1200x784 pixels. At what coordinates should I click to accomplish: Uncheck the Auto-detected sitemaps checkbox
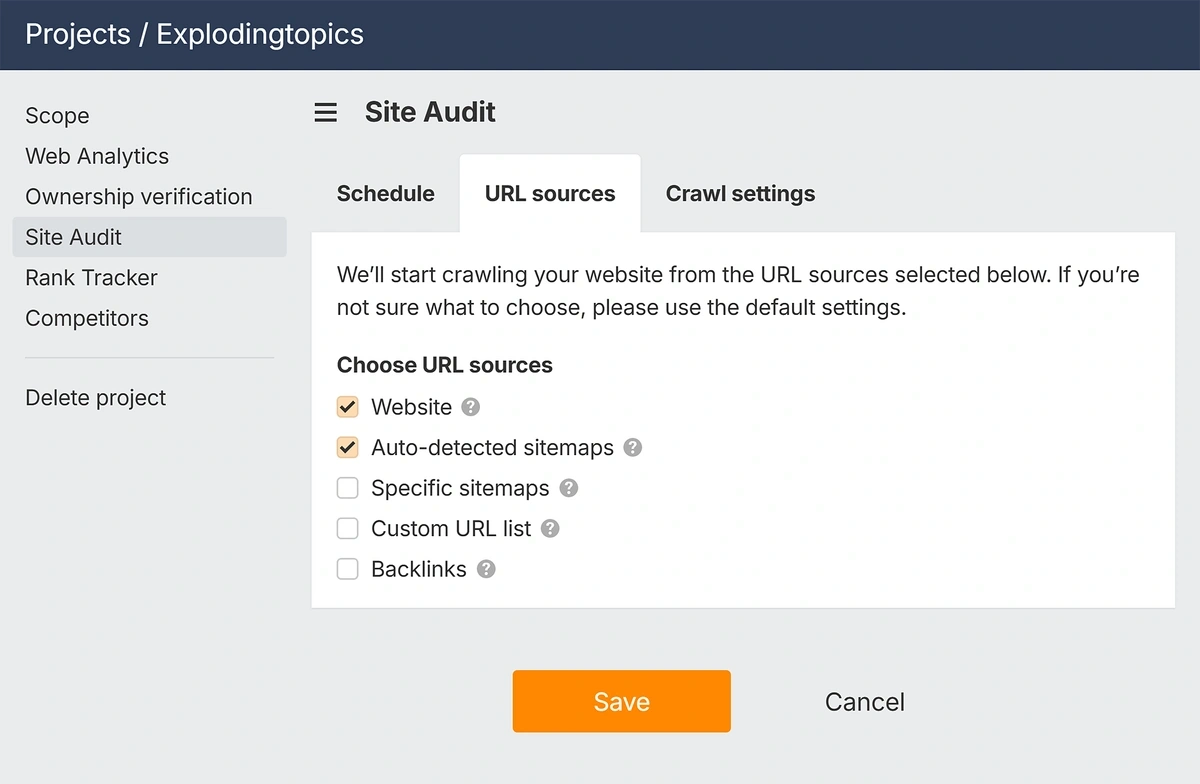[x=348, y=447]
